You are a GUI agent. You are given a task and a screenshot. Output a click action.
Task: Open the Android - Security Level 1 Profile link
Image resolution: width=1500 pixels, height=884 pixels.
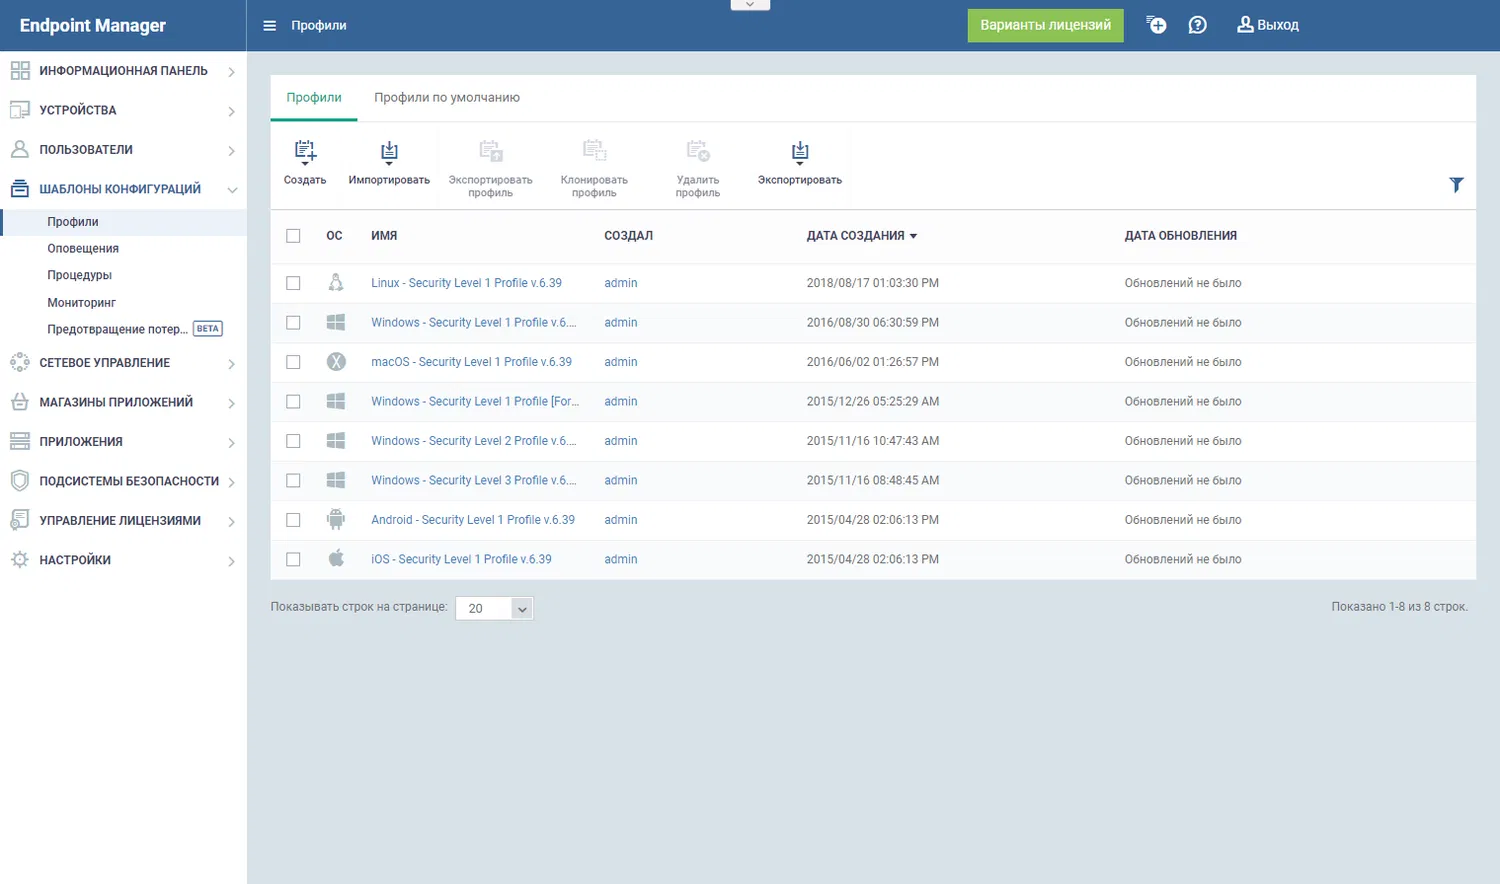coord(473,520)
